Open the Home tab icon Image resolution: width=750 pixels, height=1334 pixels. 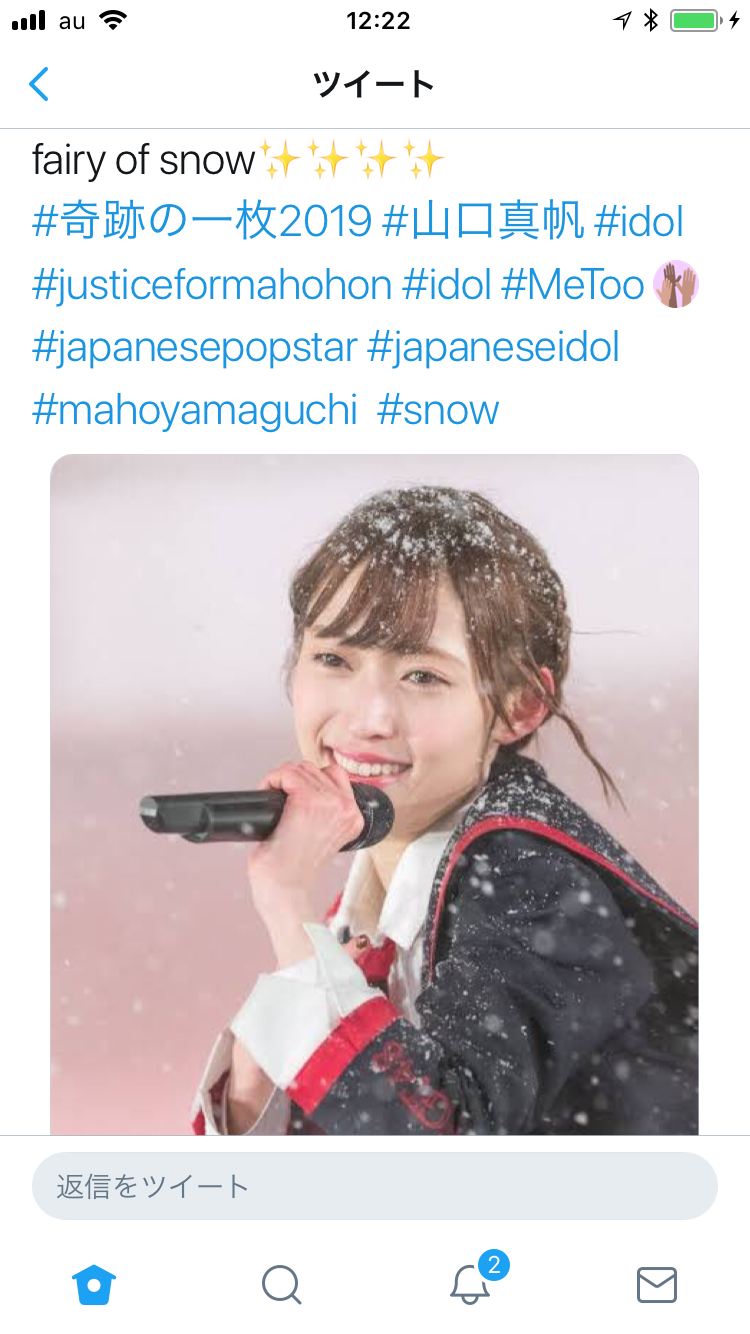pos(94,1284)
